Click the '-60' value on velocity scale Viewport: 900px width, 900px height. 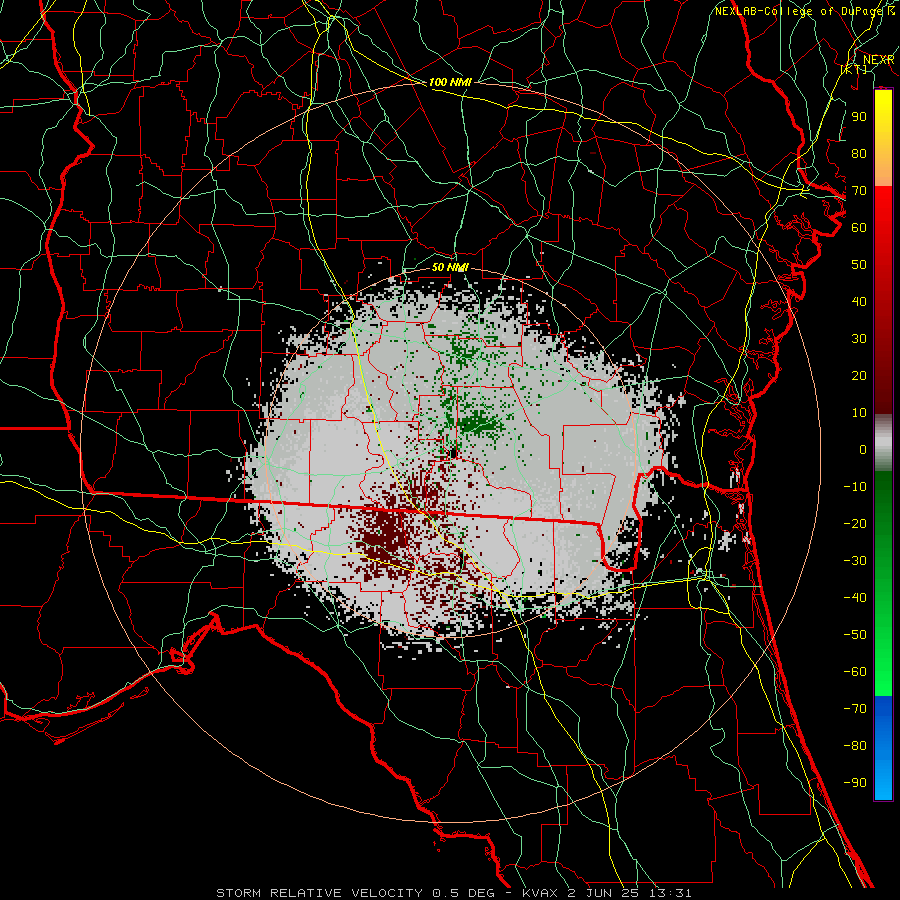[x=855, y=672]
